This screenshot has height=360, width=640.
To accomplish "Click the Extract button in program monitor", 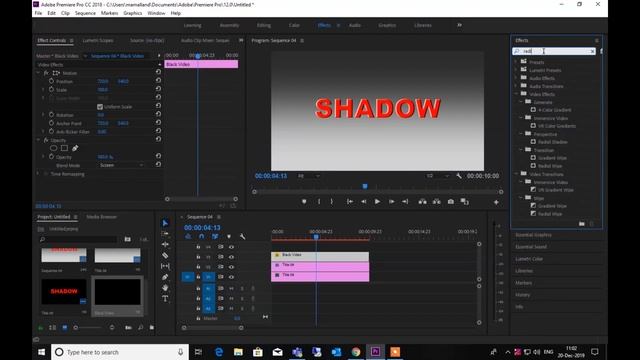I will coord(437,202).
